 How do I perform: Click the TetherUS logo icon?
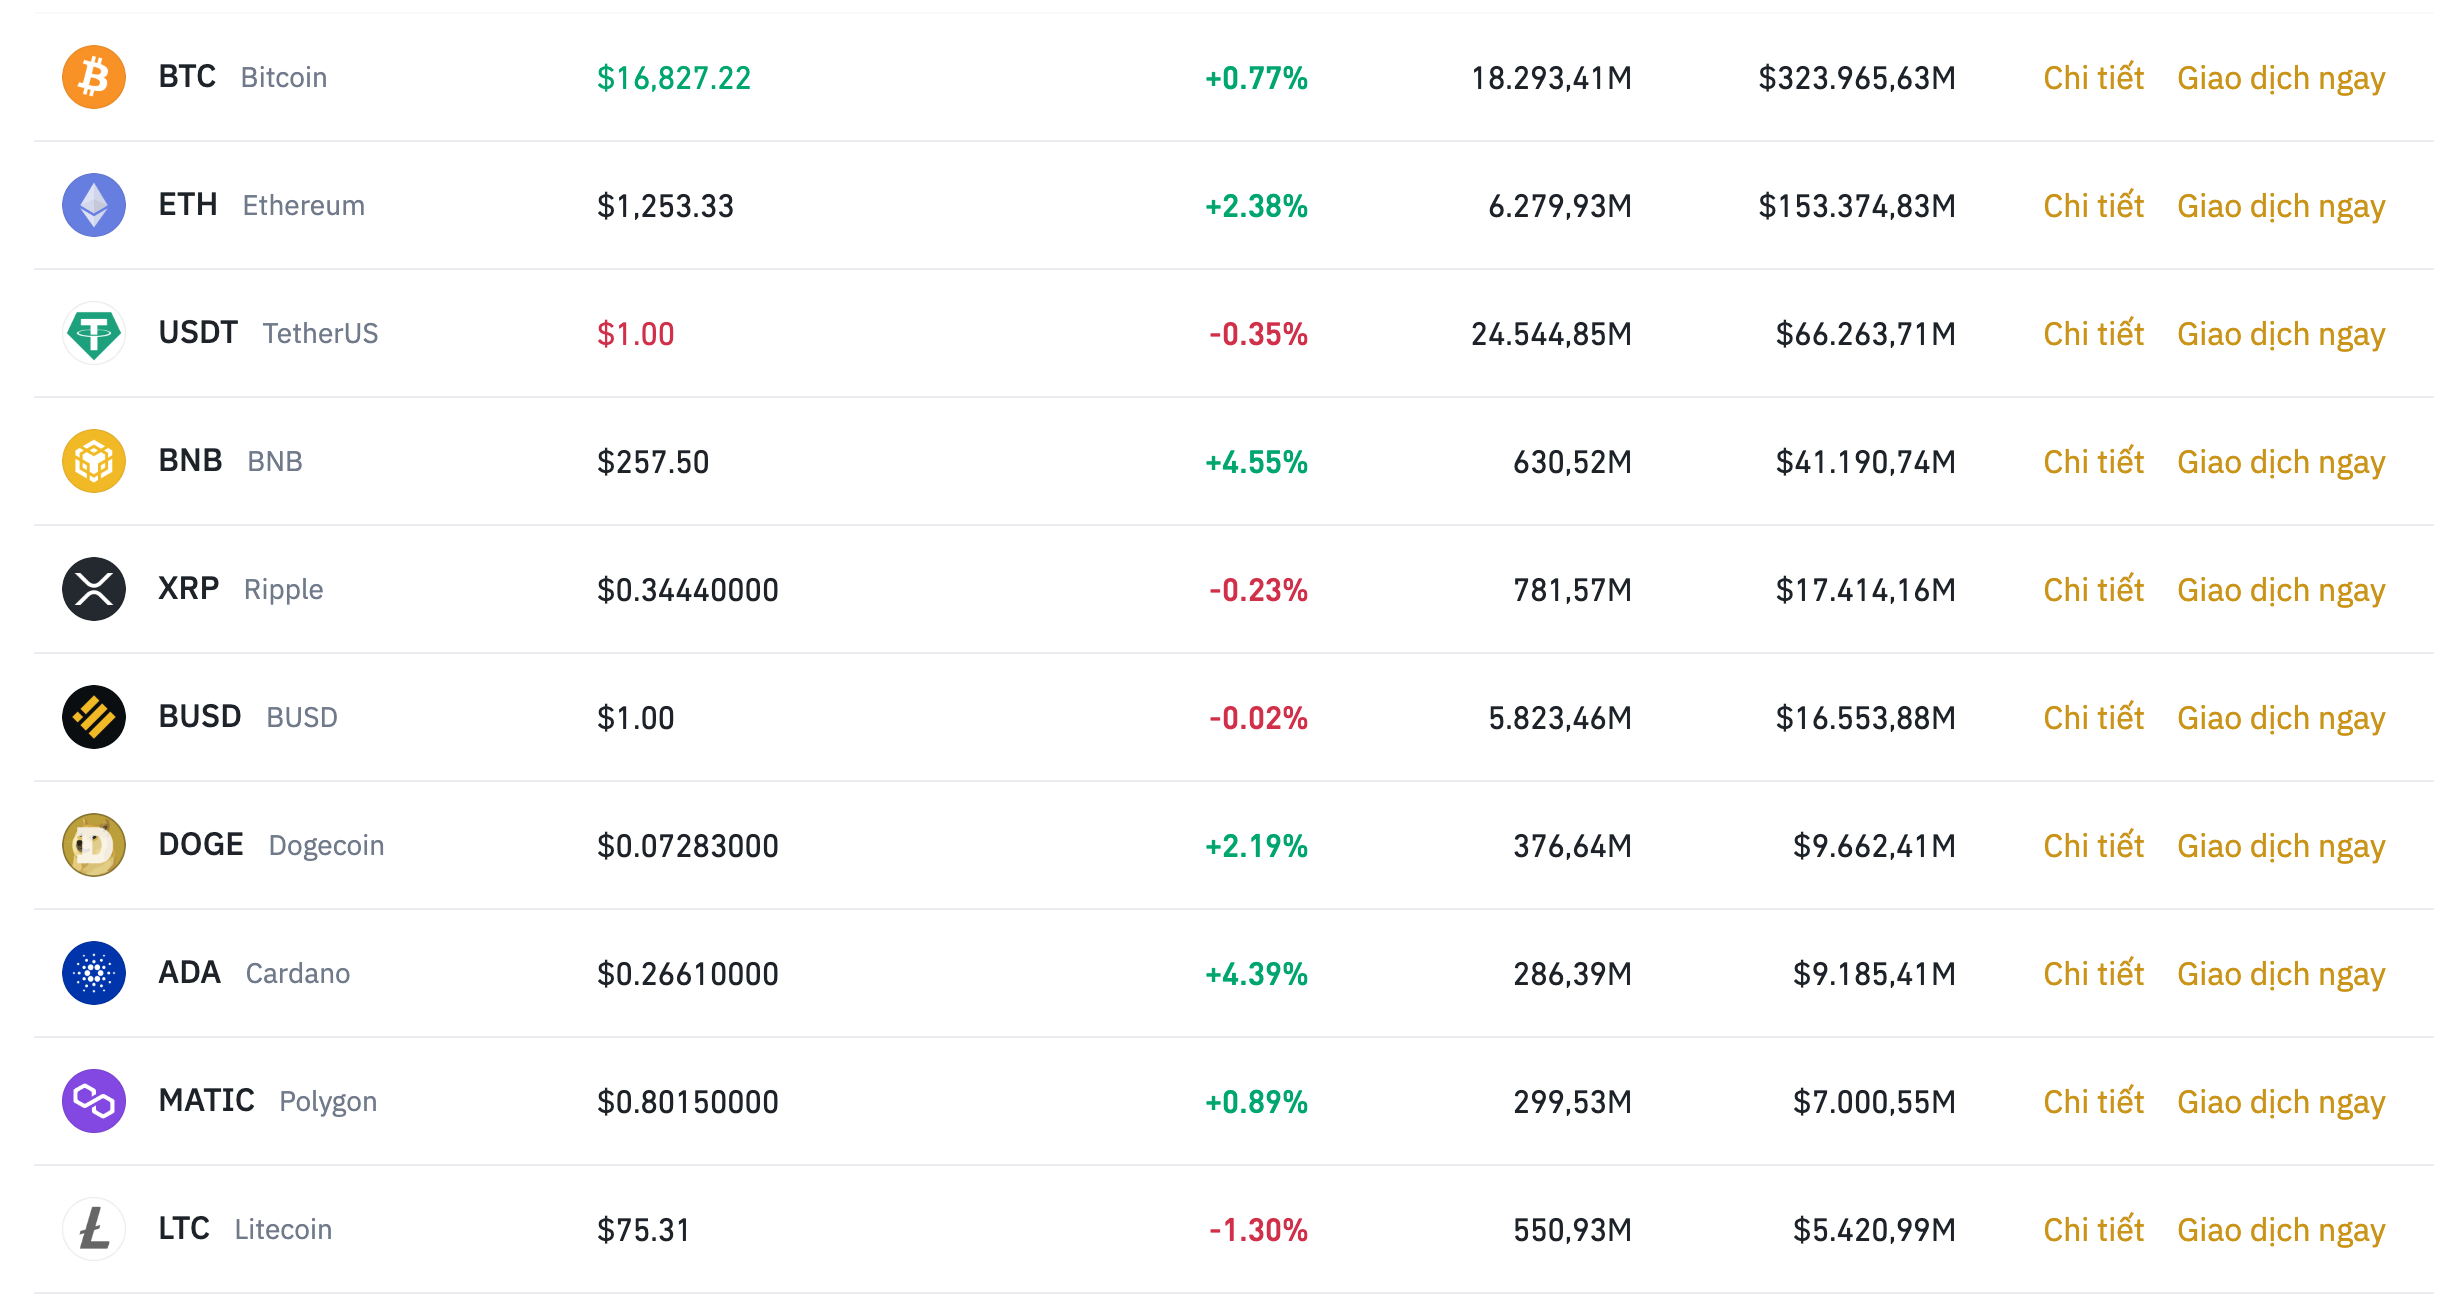pyautogui.click(x=94, y=333)
